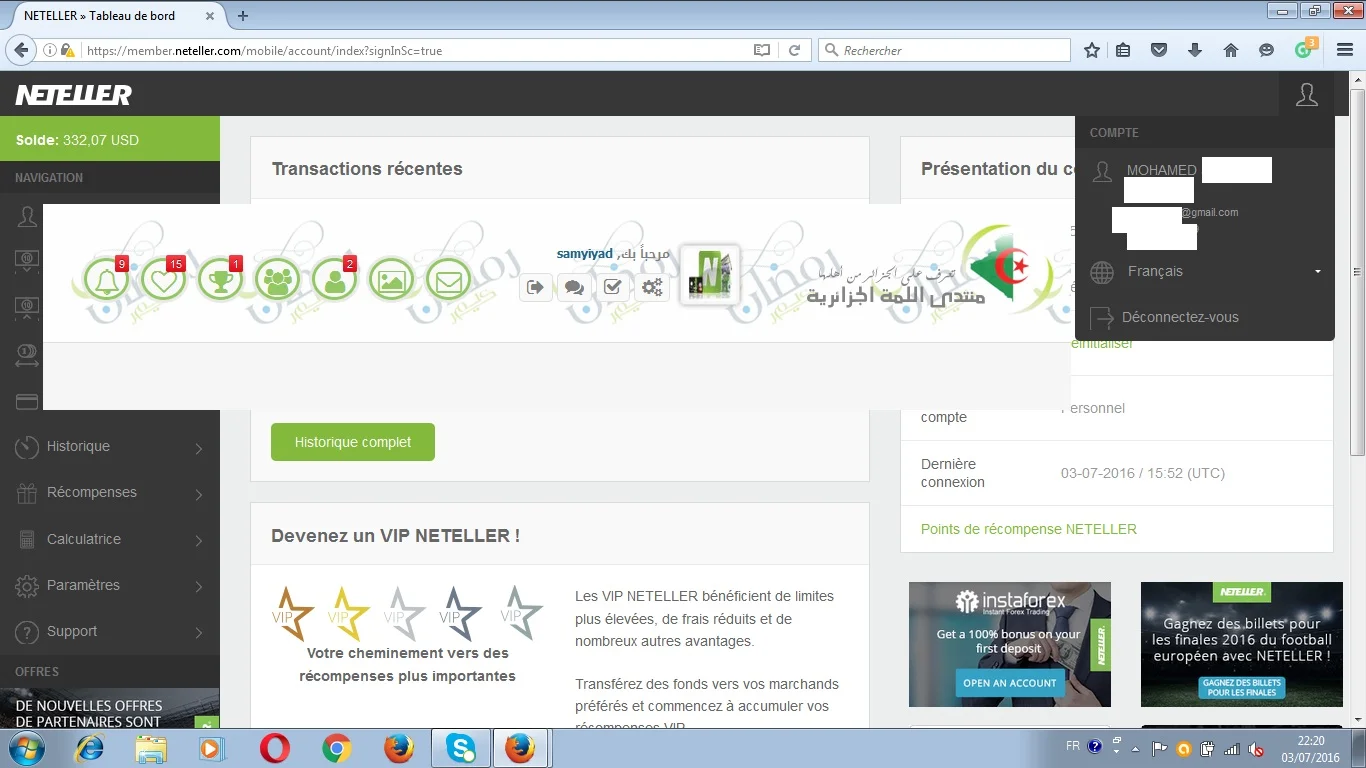Click the Firefox home toolbar icon
1366x768 pixels.
1231,50
